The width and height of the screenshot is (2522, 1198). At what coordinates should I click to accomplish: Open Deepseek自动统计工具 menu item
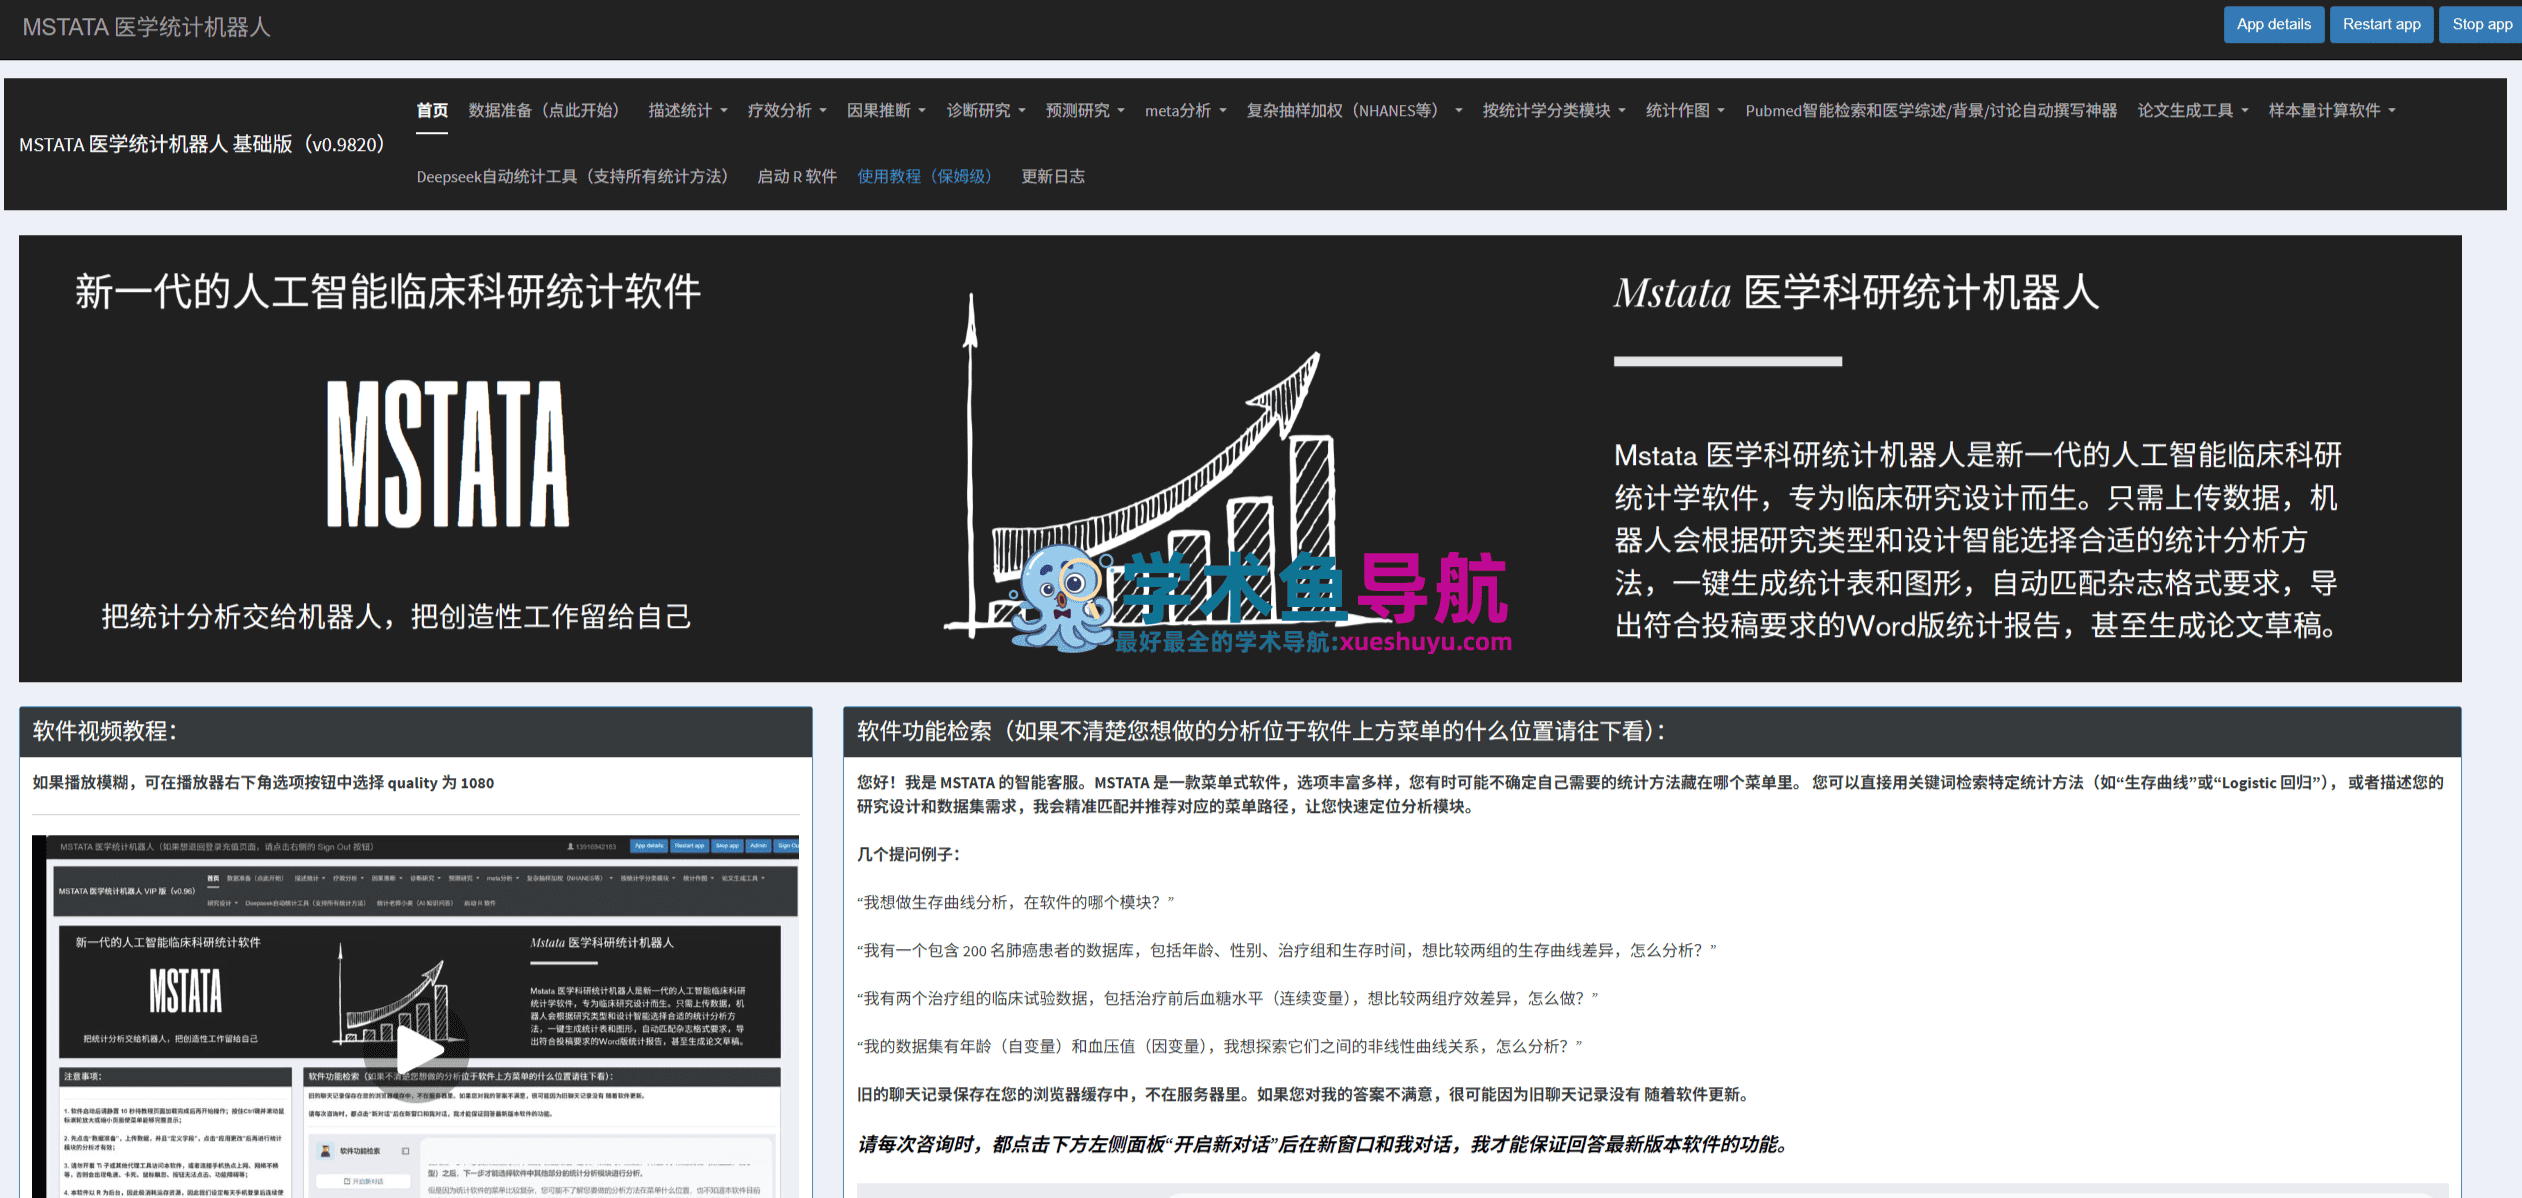click(576, 177)
